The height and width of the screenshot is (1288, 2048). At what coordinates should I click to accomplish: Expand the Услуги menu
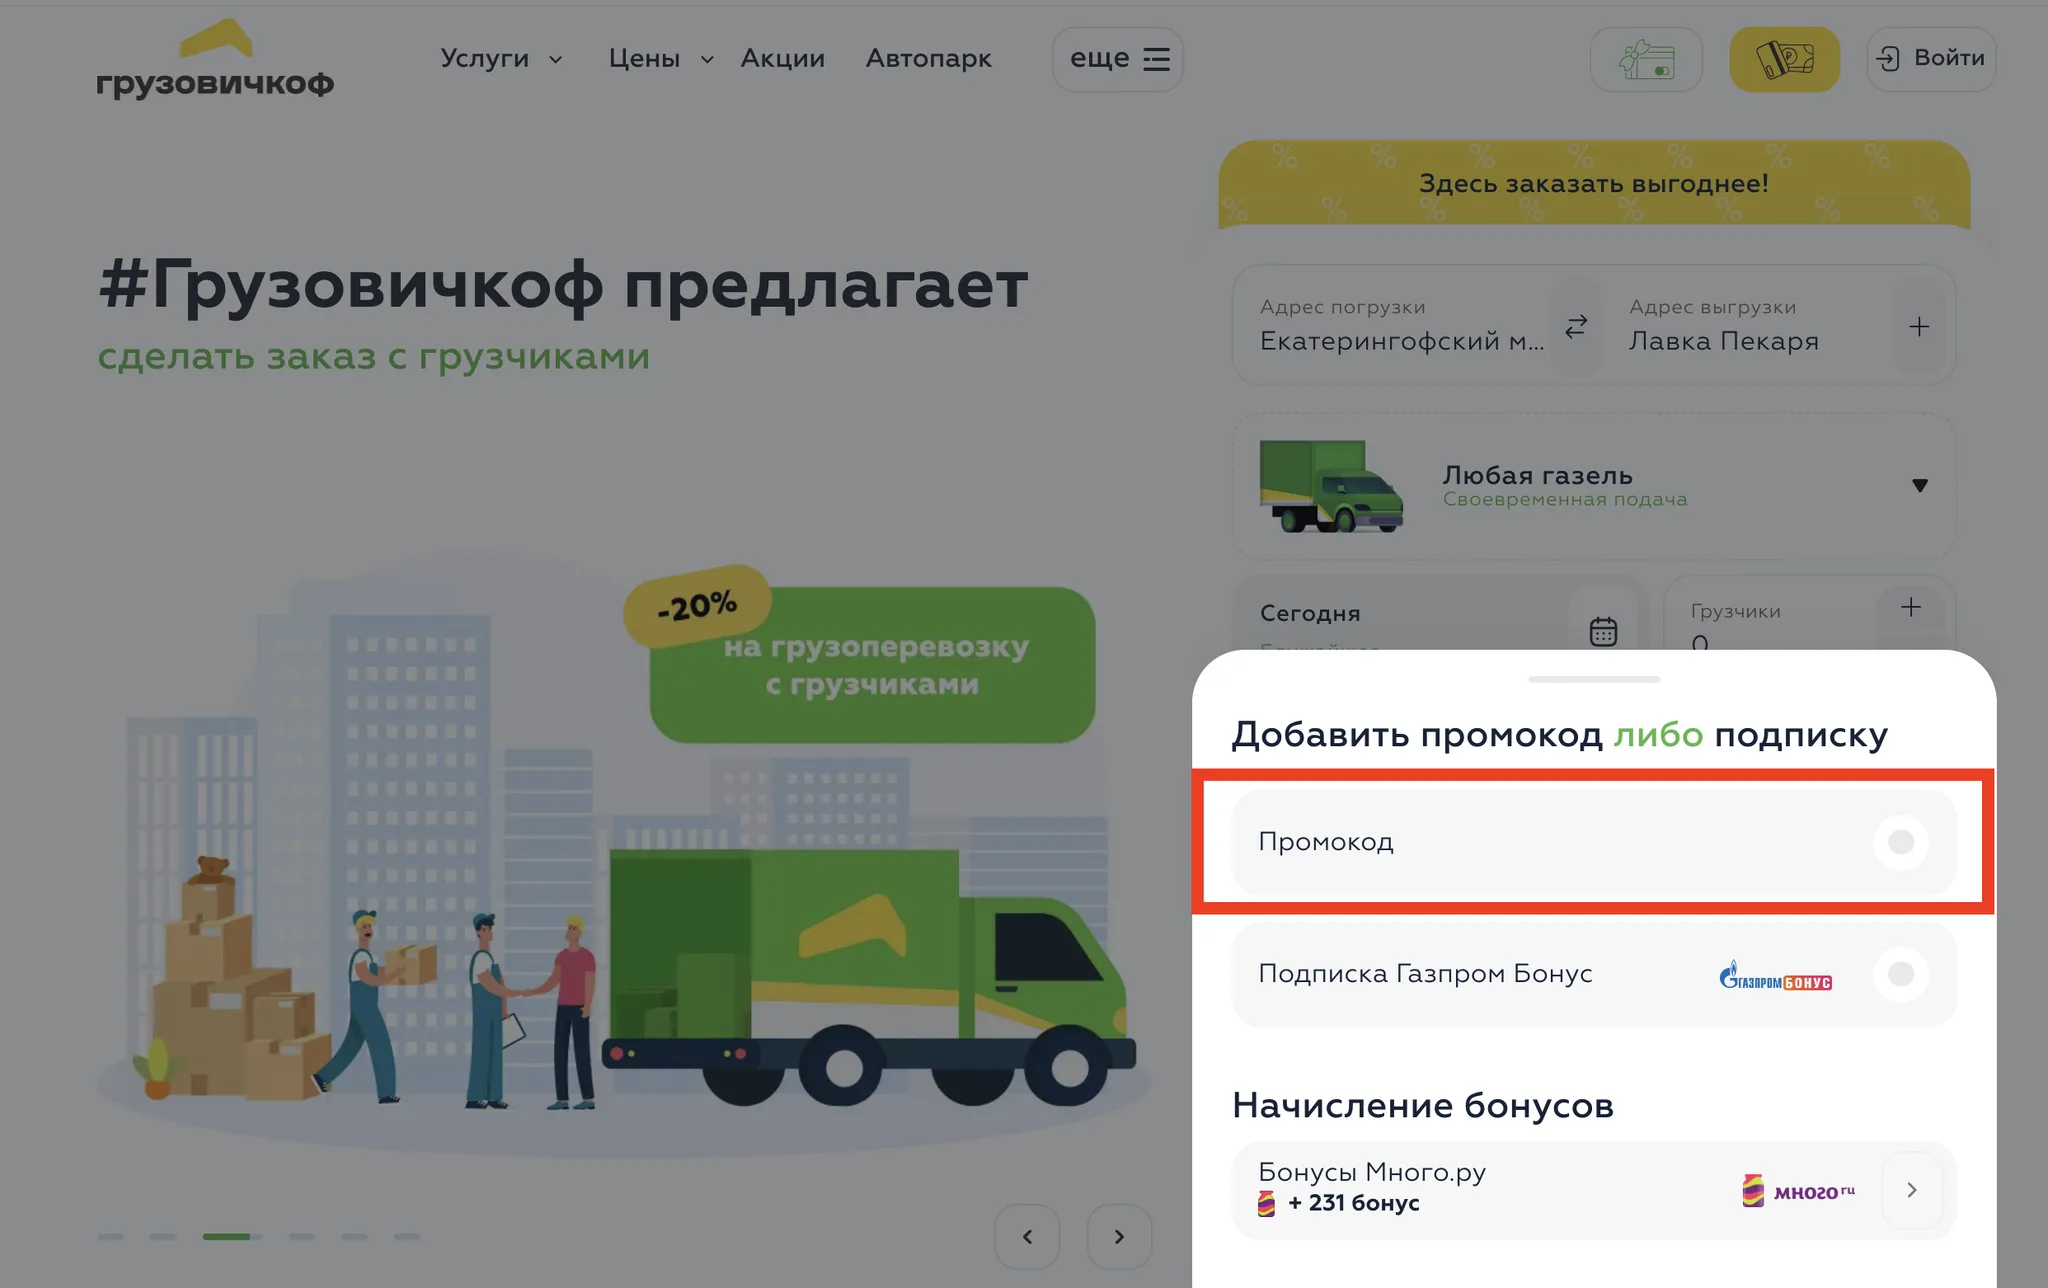[x=501, y=59]
